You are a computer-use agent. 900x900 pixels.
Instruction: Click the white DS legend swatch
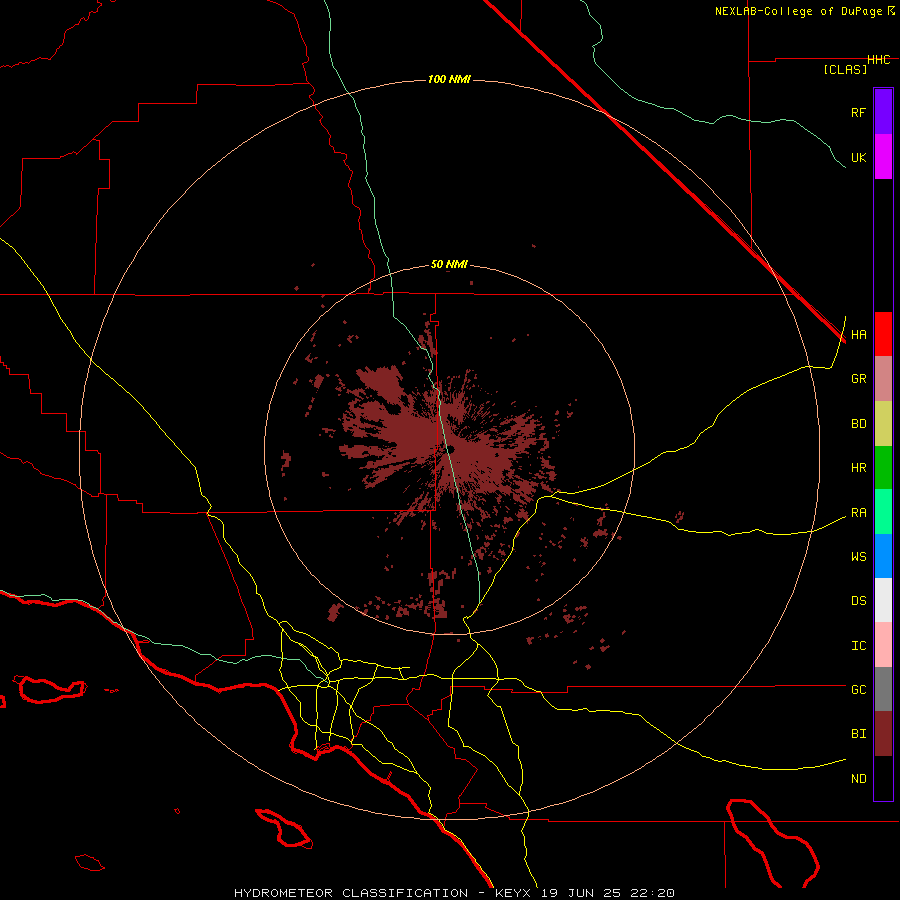coord(883,600)
